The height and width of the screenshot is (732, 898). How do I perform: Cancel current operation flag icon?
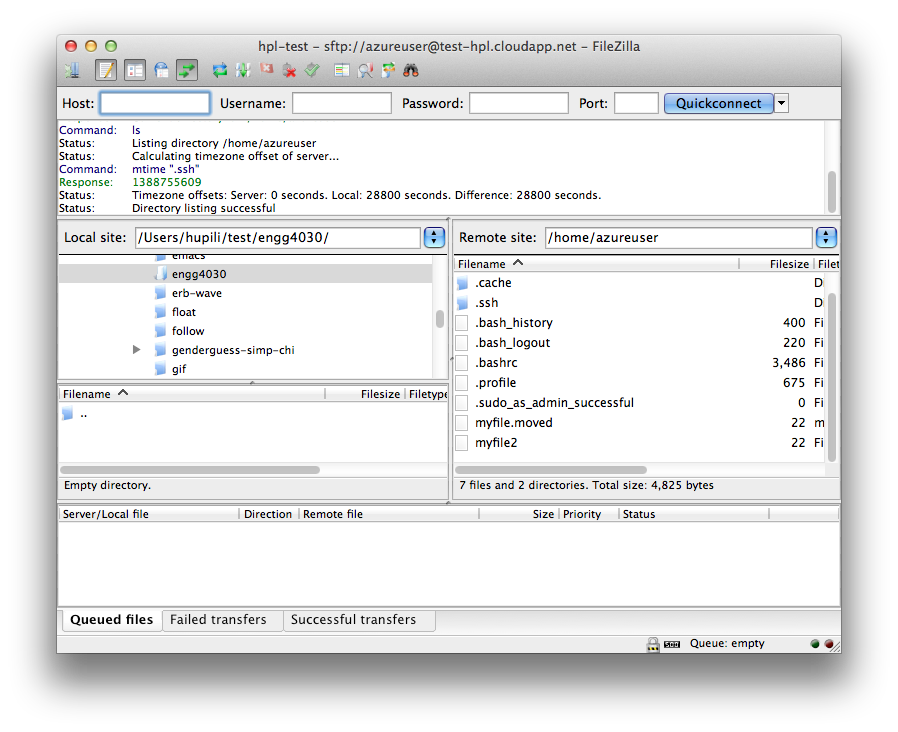click(x=266, y=69)
